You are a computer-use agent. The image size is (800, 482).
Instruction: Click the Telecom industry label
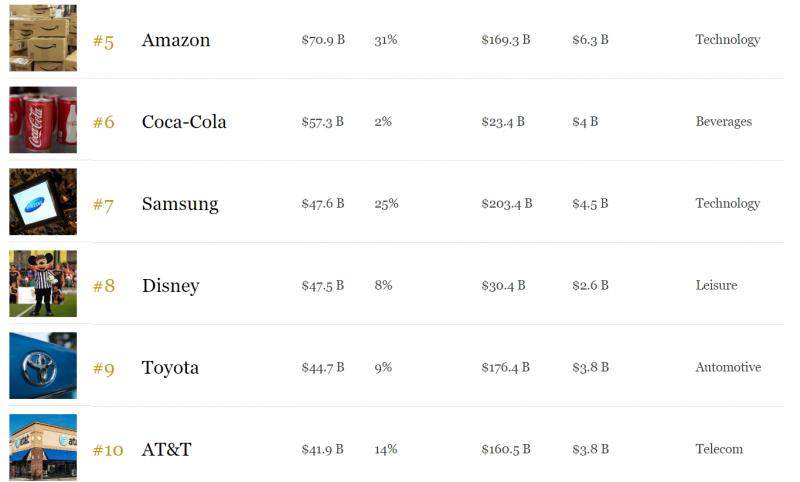[719, 450]
